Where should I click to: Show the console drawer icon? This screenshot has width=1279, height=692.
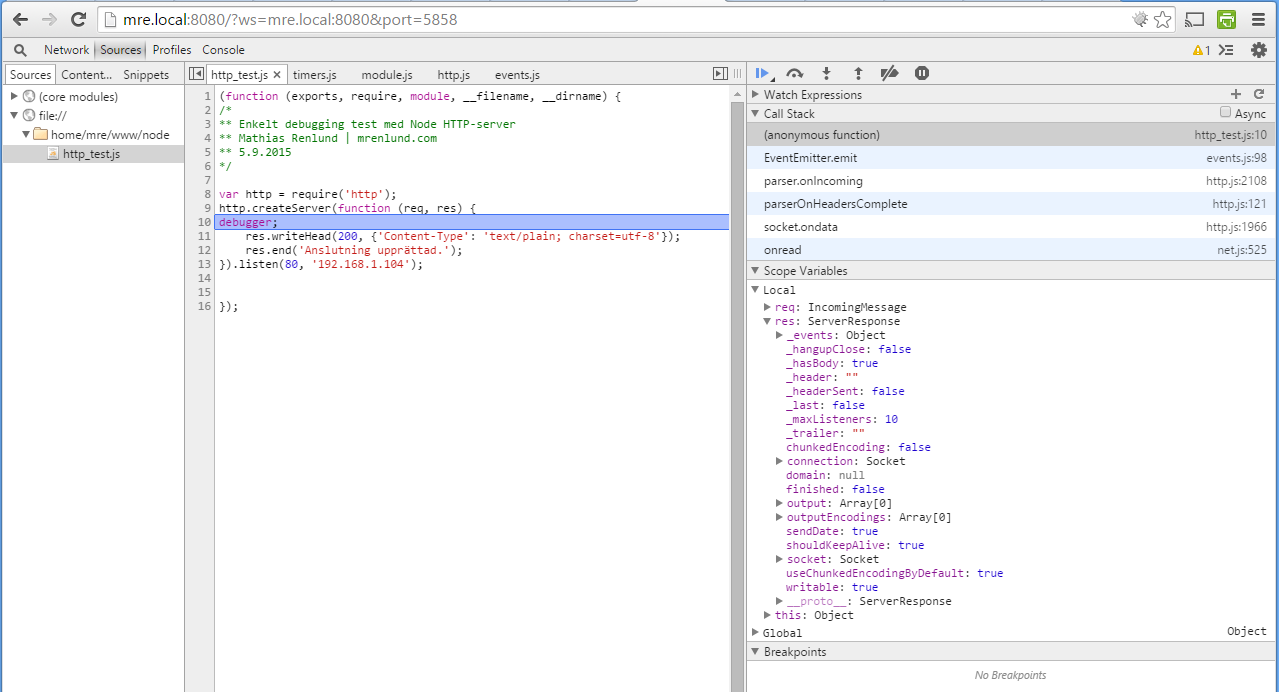pos(1227,50)
